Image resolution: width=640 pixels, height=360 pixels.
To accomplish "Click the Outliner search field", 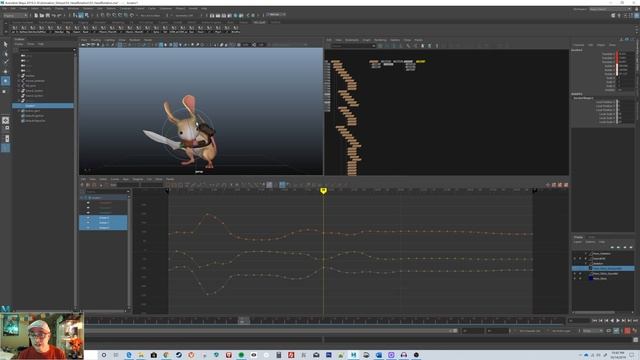I will pos(45,49).
